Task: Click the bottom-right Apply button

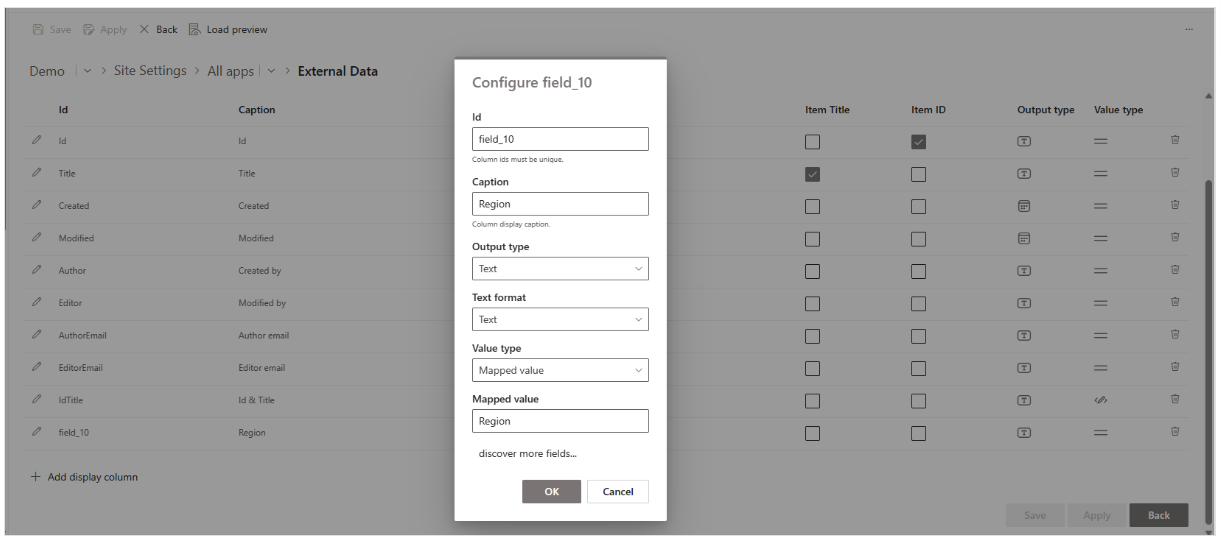Action: [1097, 515]
